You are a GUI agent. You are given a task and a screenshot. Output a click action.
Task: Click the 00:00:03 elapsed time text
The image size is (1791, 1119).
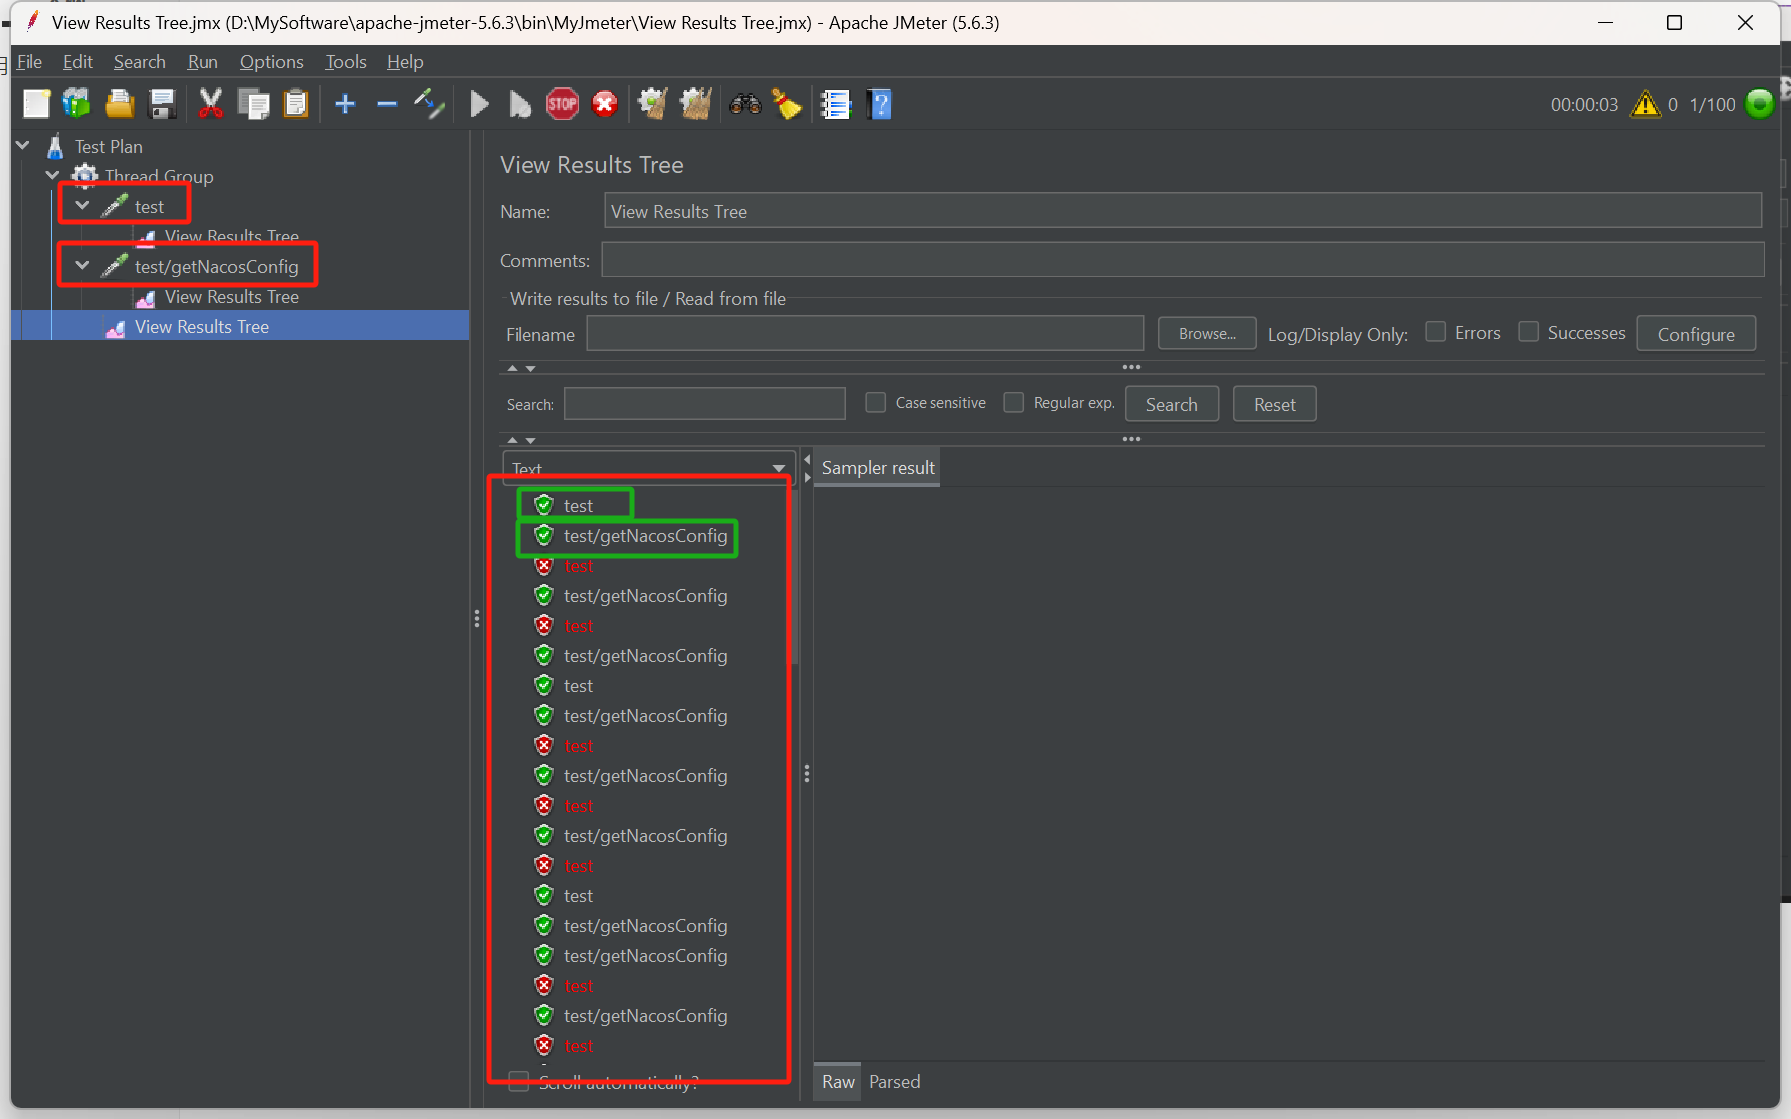(1584, 104)
